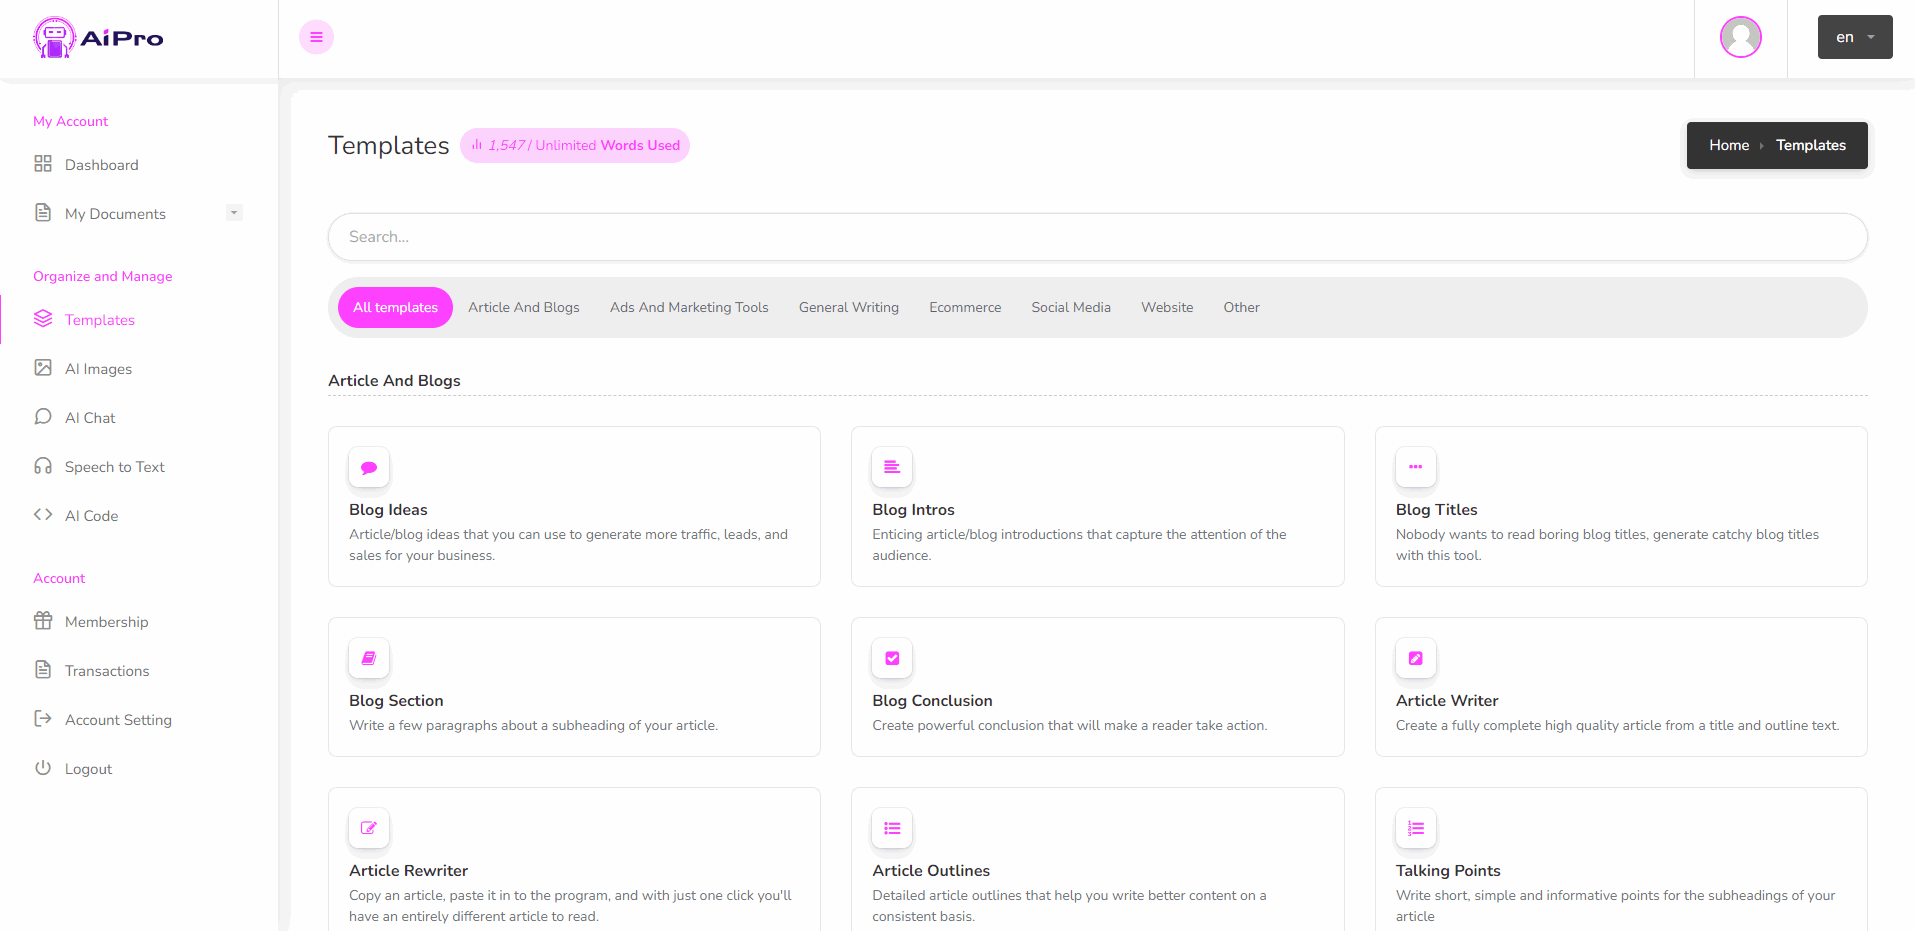Open the Blog Conclusion template card
The height and width of the screenshot is (931, 1915).
pos(1097,687)
